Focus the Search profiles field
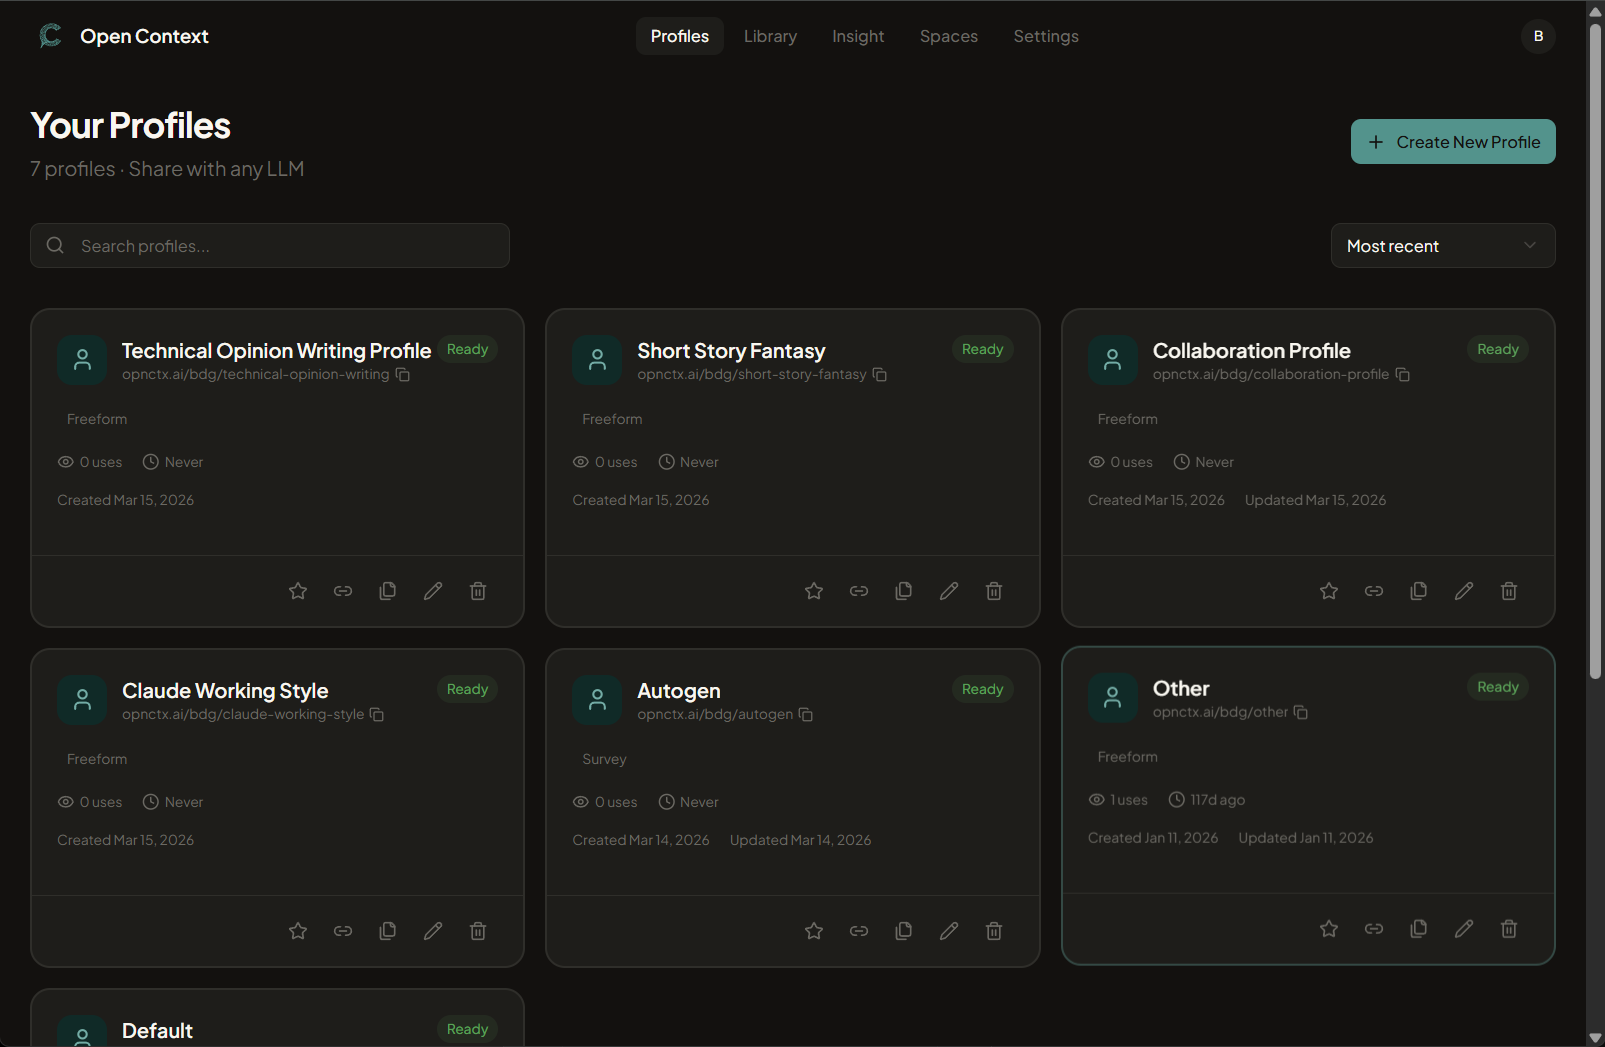 coord(270,246)
